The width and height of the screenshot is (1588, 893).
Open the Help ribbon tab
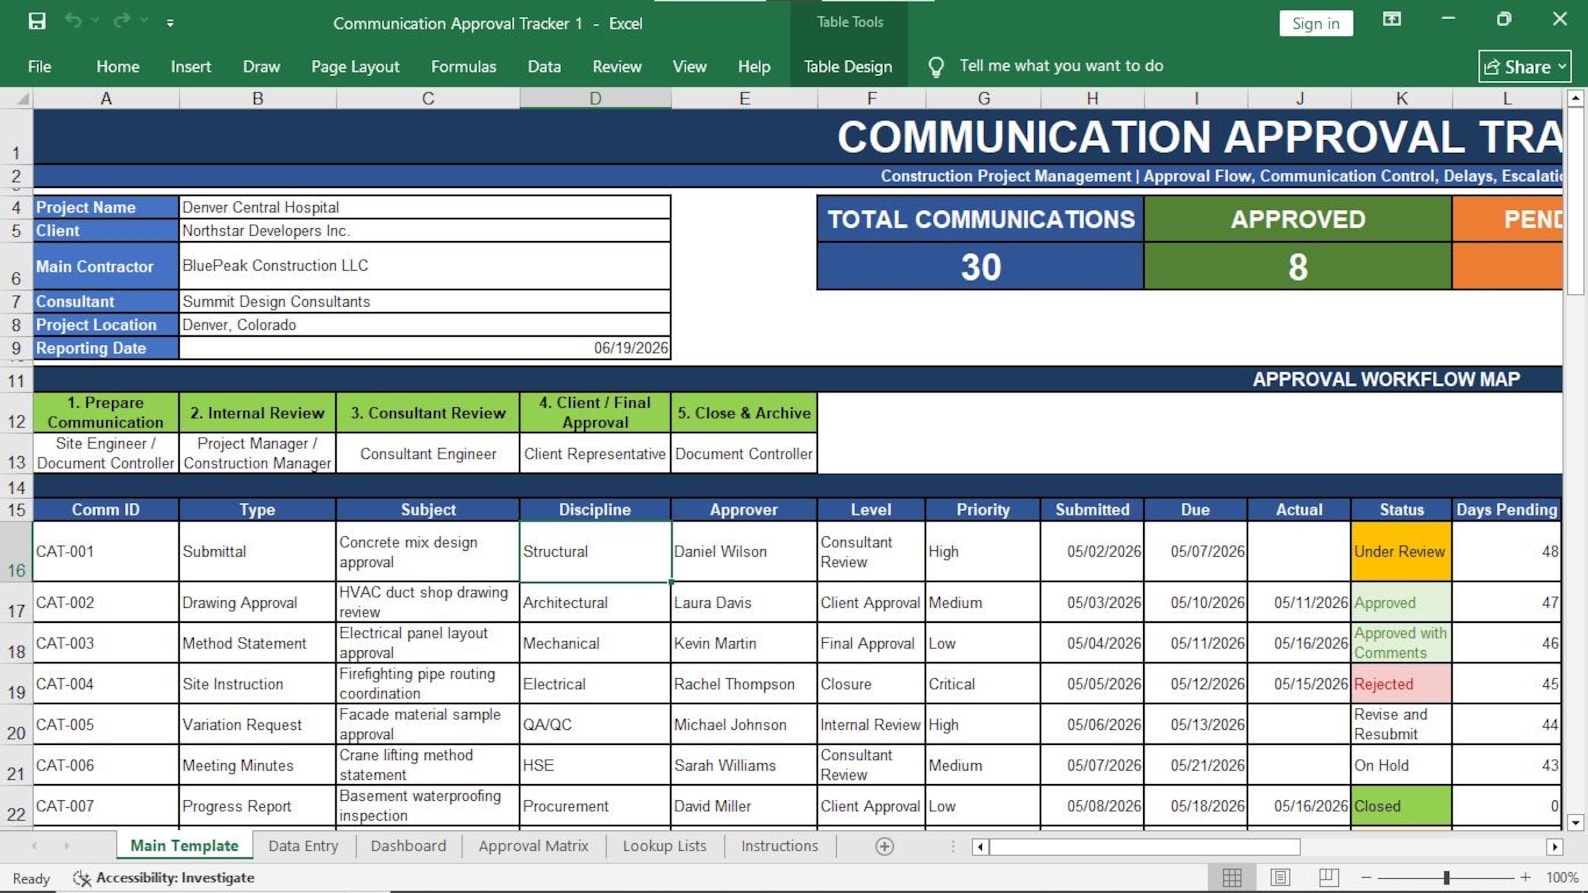point(754,66)
